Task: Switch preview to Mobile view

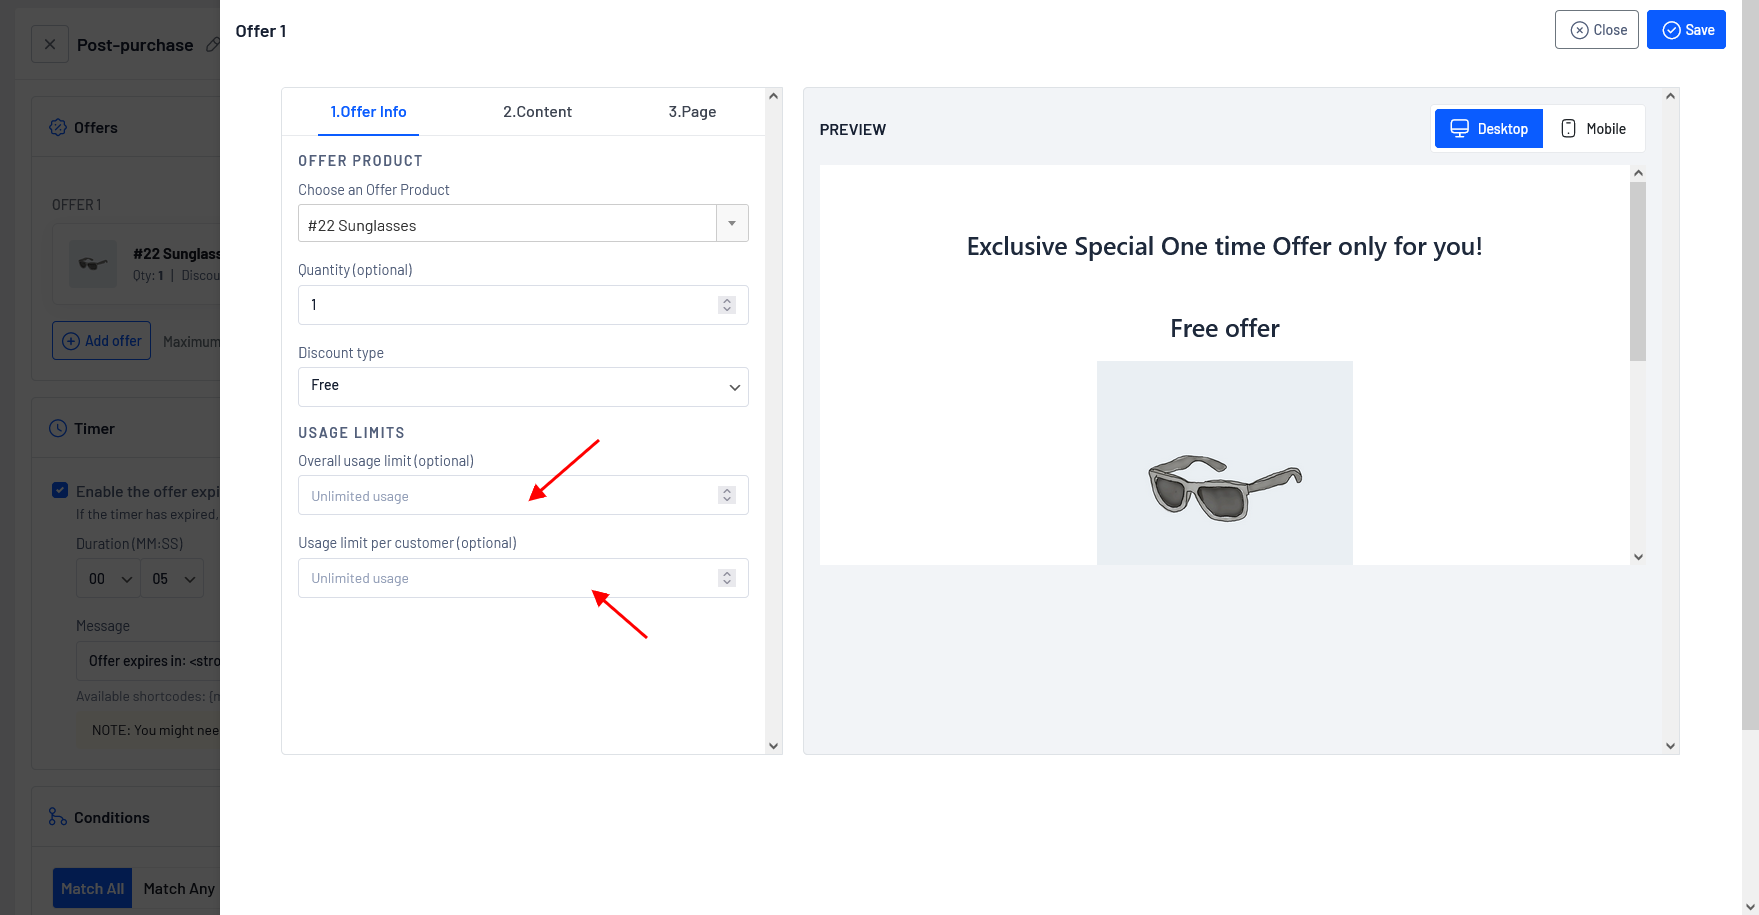Action: coord(1593,129)
